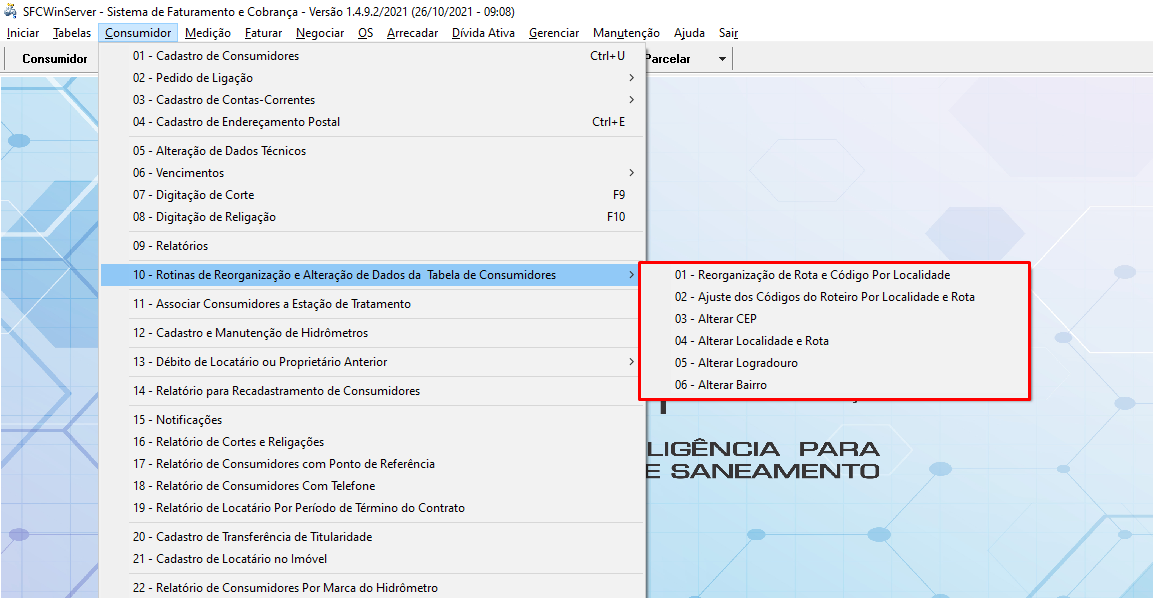This screenshot has height=598, width=1153.
Task: Open the Faturar menu
Action: 263,32
